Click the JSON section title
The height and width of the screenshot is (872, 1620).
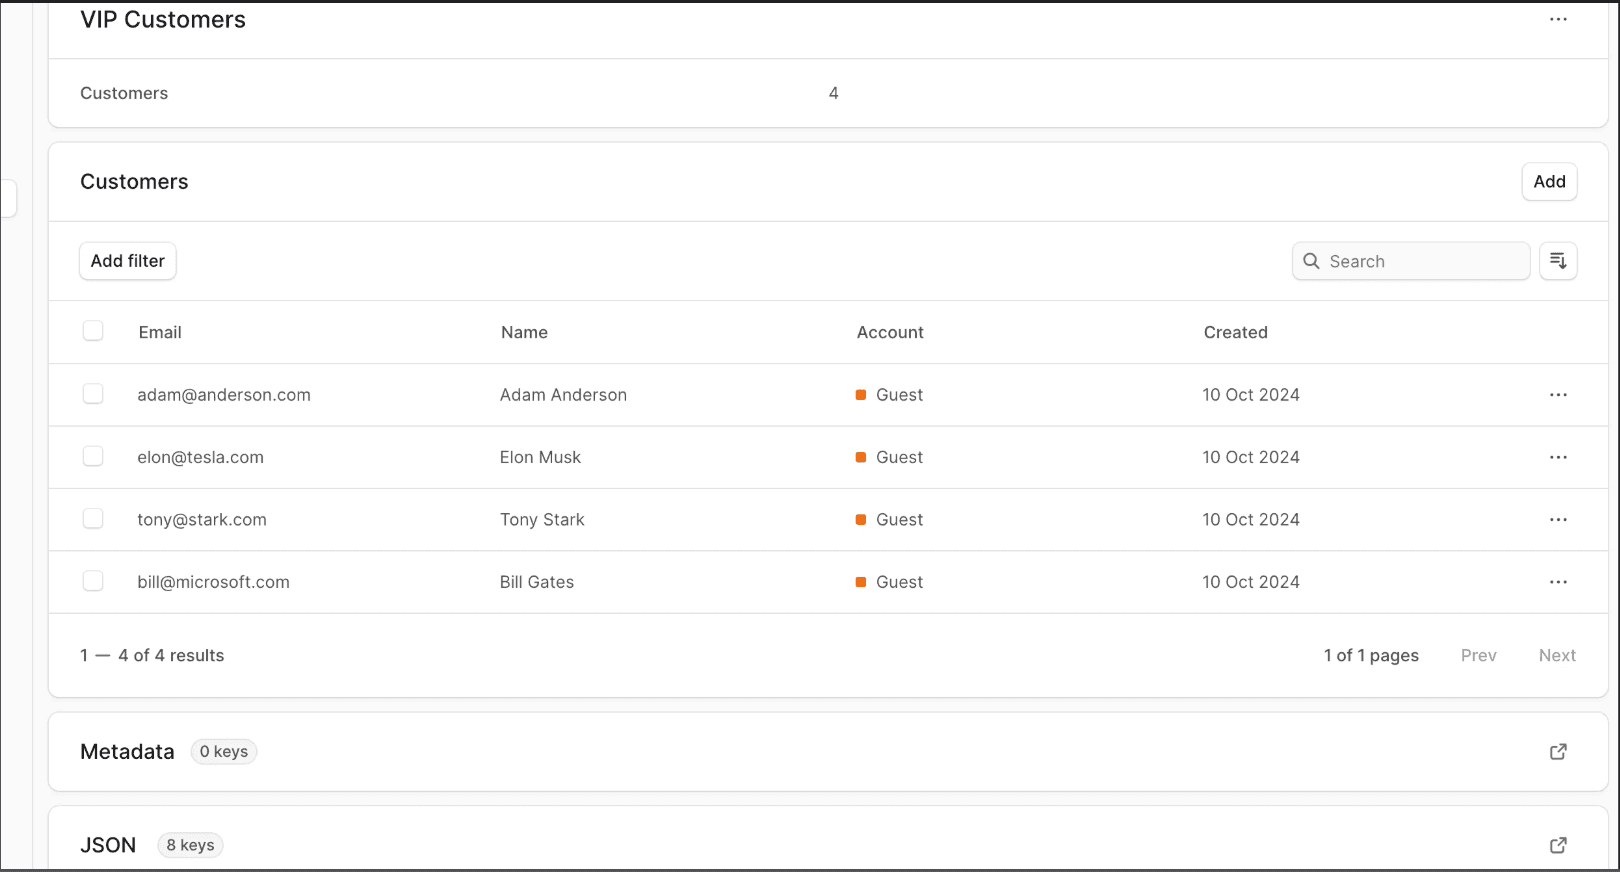point(108,846)
